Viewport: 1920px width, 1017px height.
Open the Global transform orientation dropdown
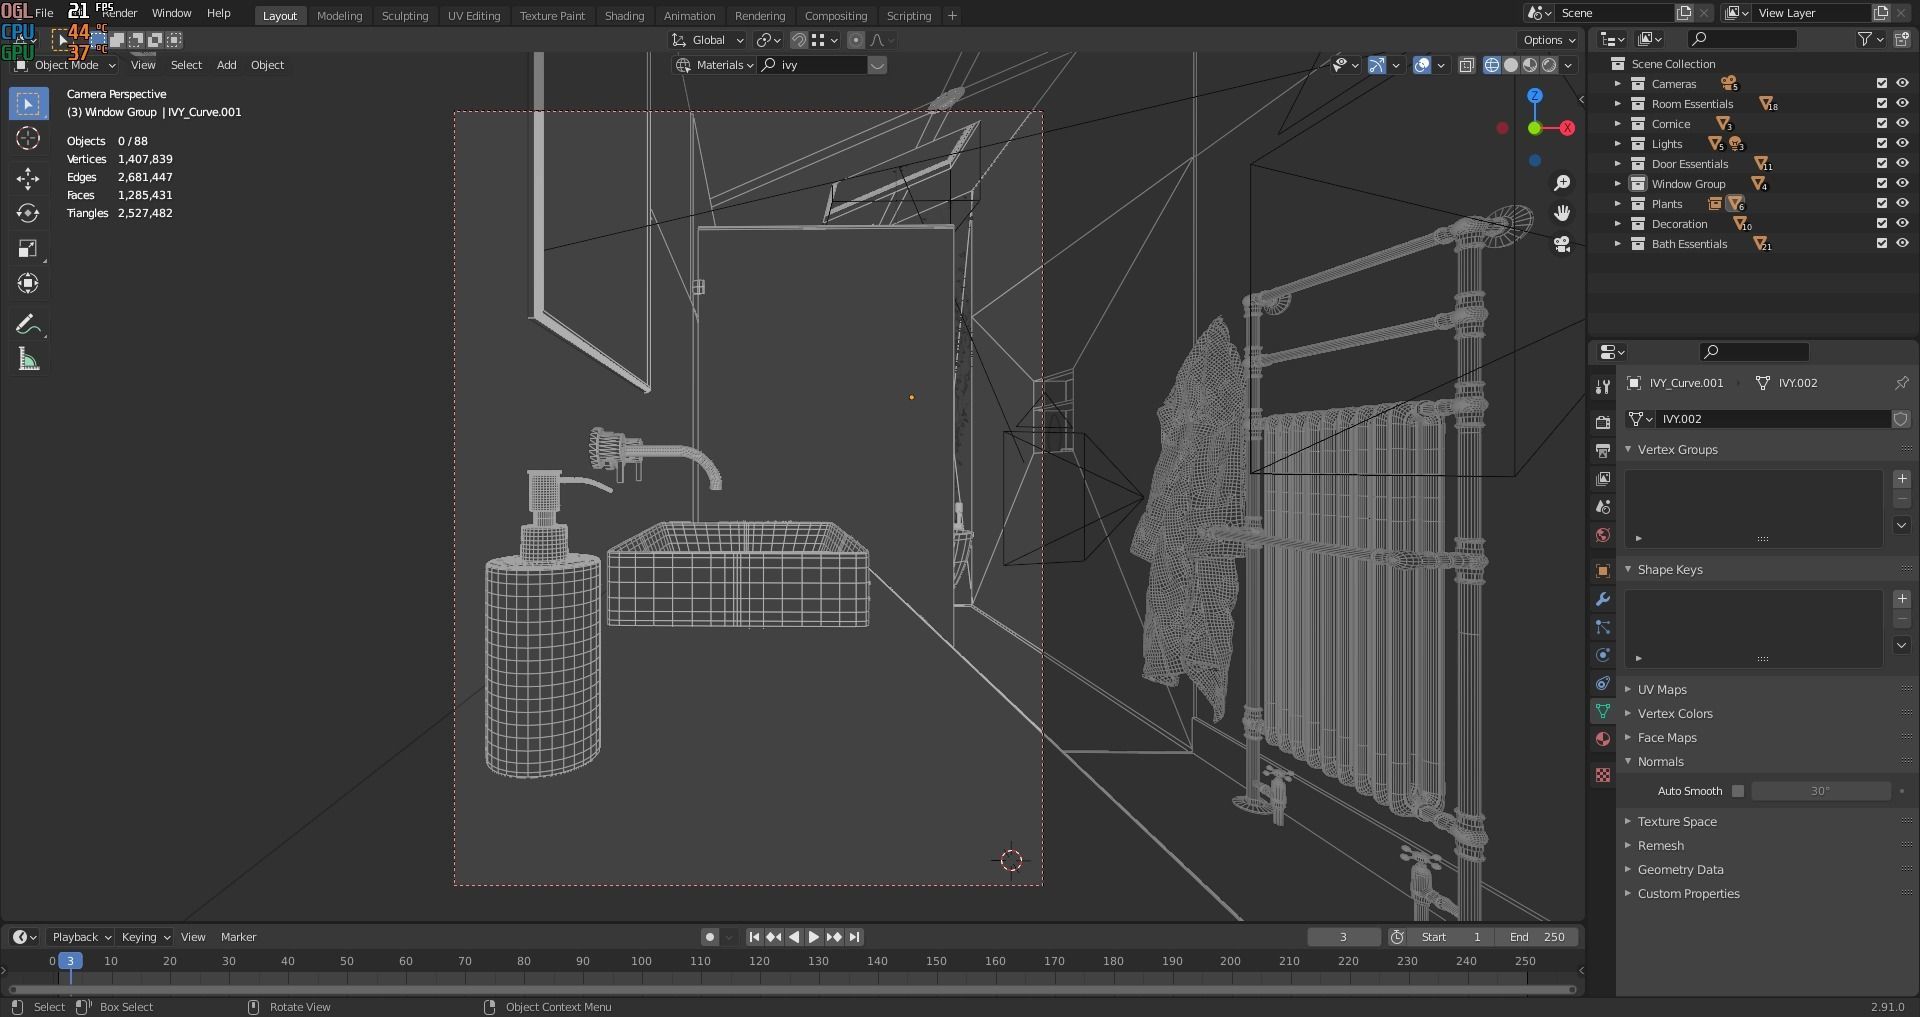708,40
